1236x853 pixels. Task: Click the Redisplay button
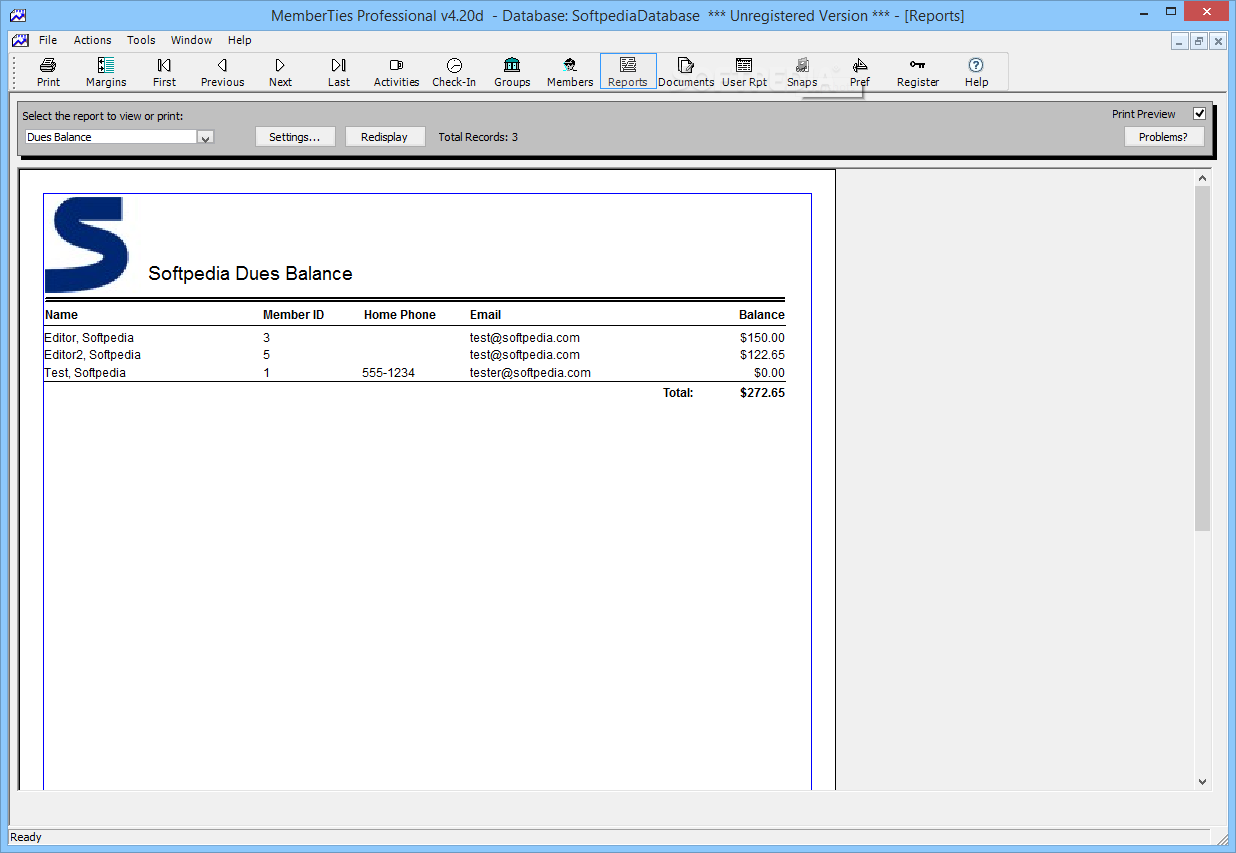point(385,137)
